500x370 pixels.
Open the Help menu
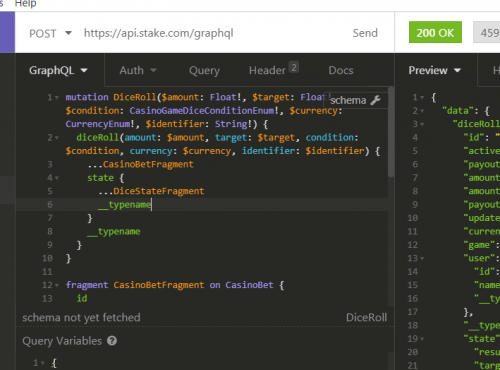25,4
